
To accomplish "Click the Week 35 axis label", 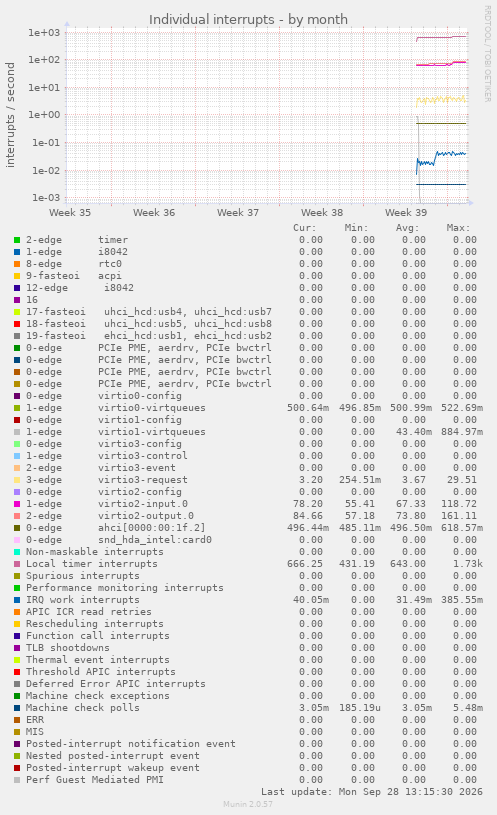I will point(70,213).
